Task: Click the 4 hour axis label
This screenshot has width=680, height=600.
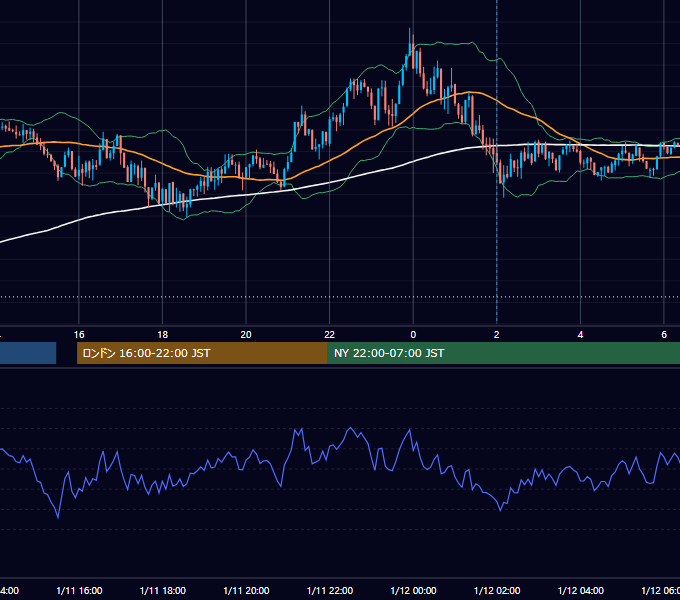Action: click(580, 335)
